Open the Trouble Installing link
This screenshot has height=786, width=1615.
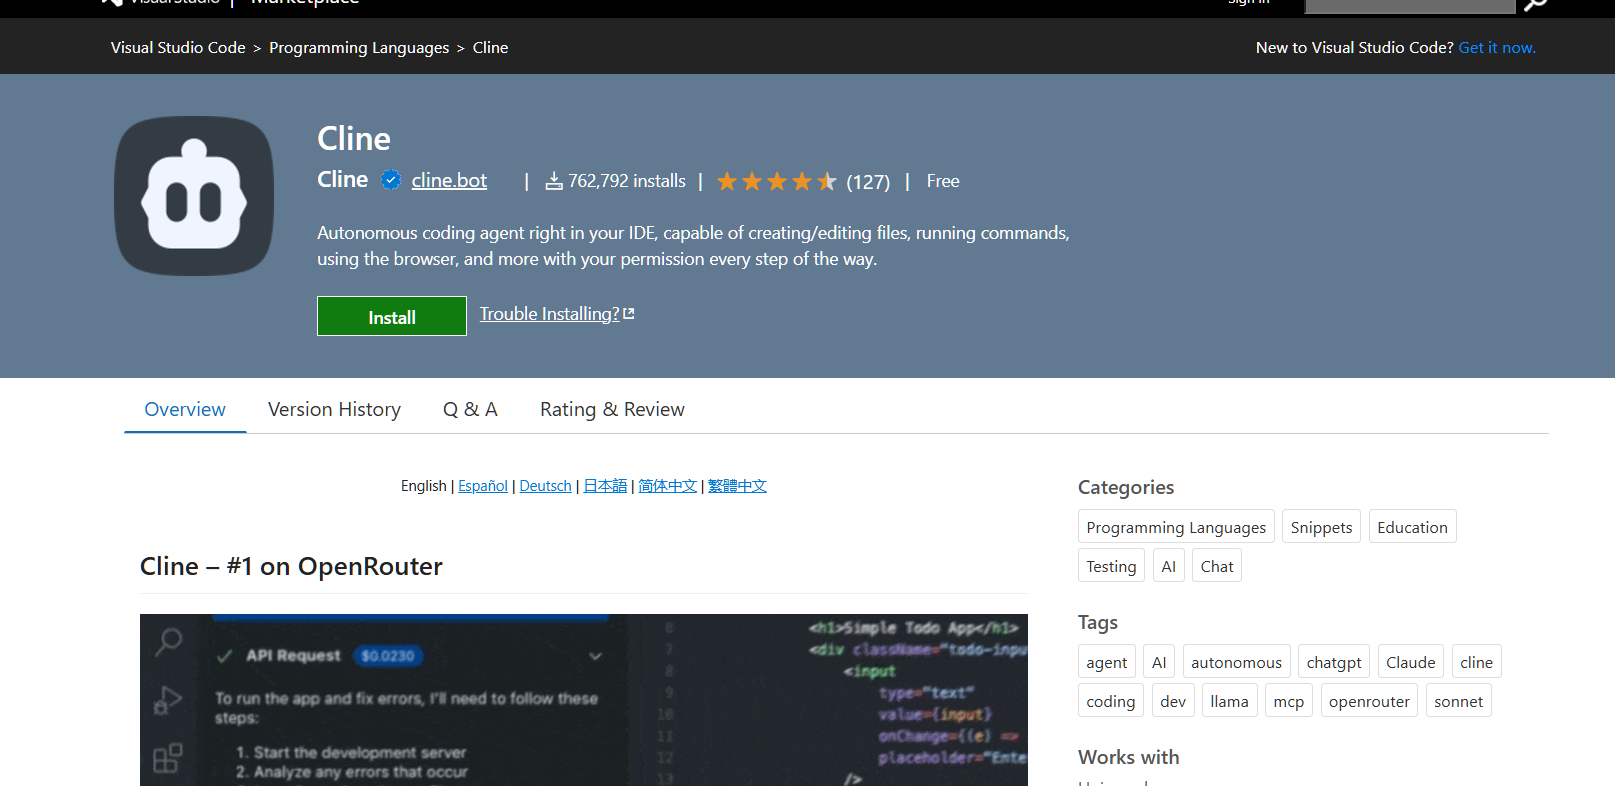[549, 314]
